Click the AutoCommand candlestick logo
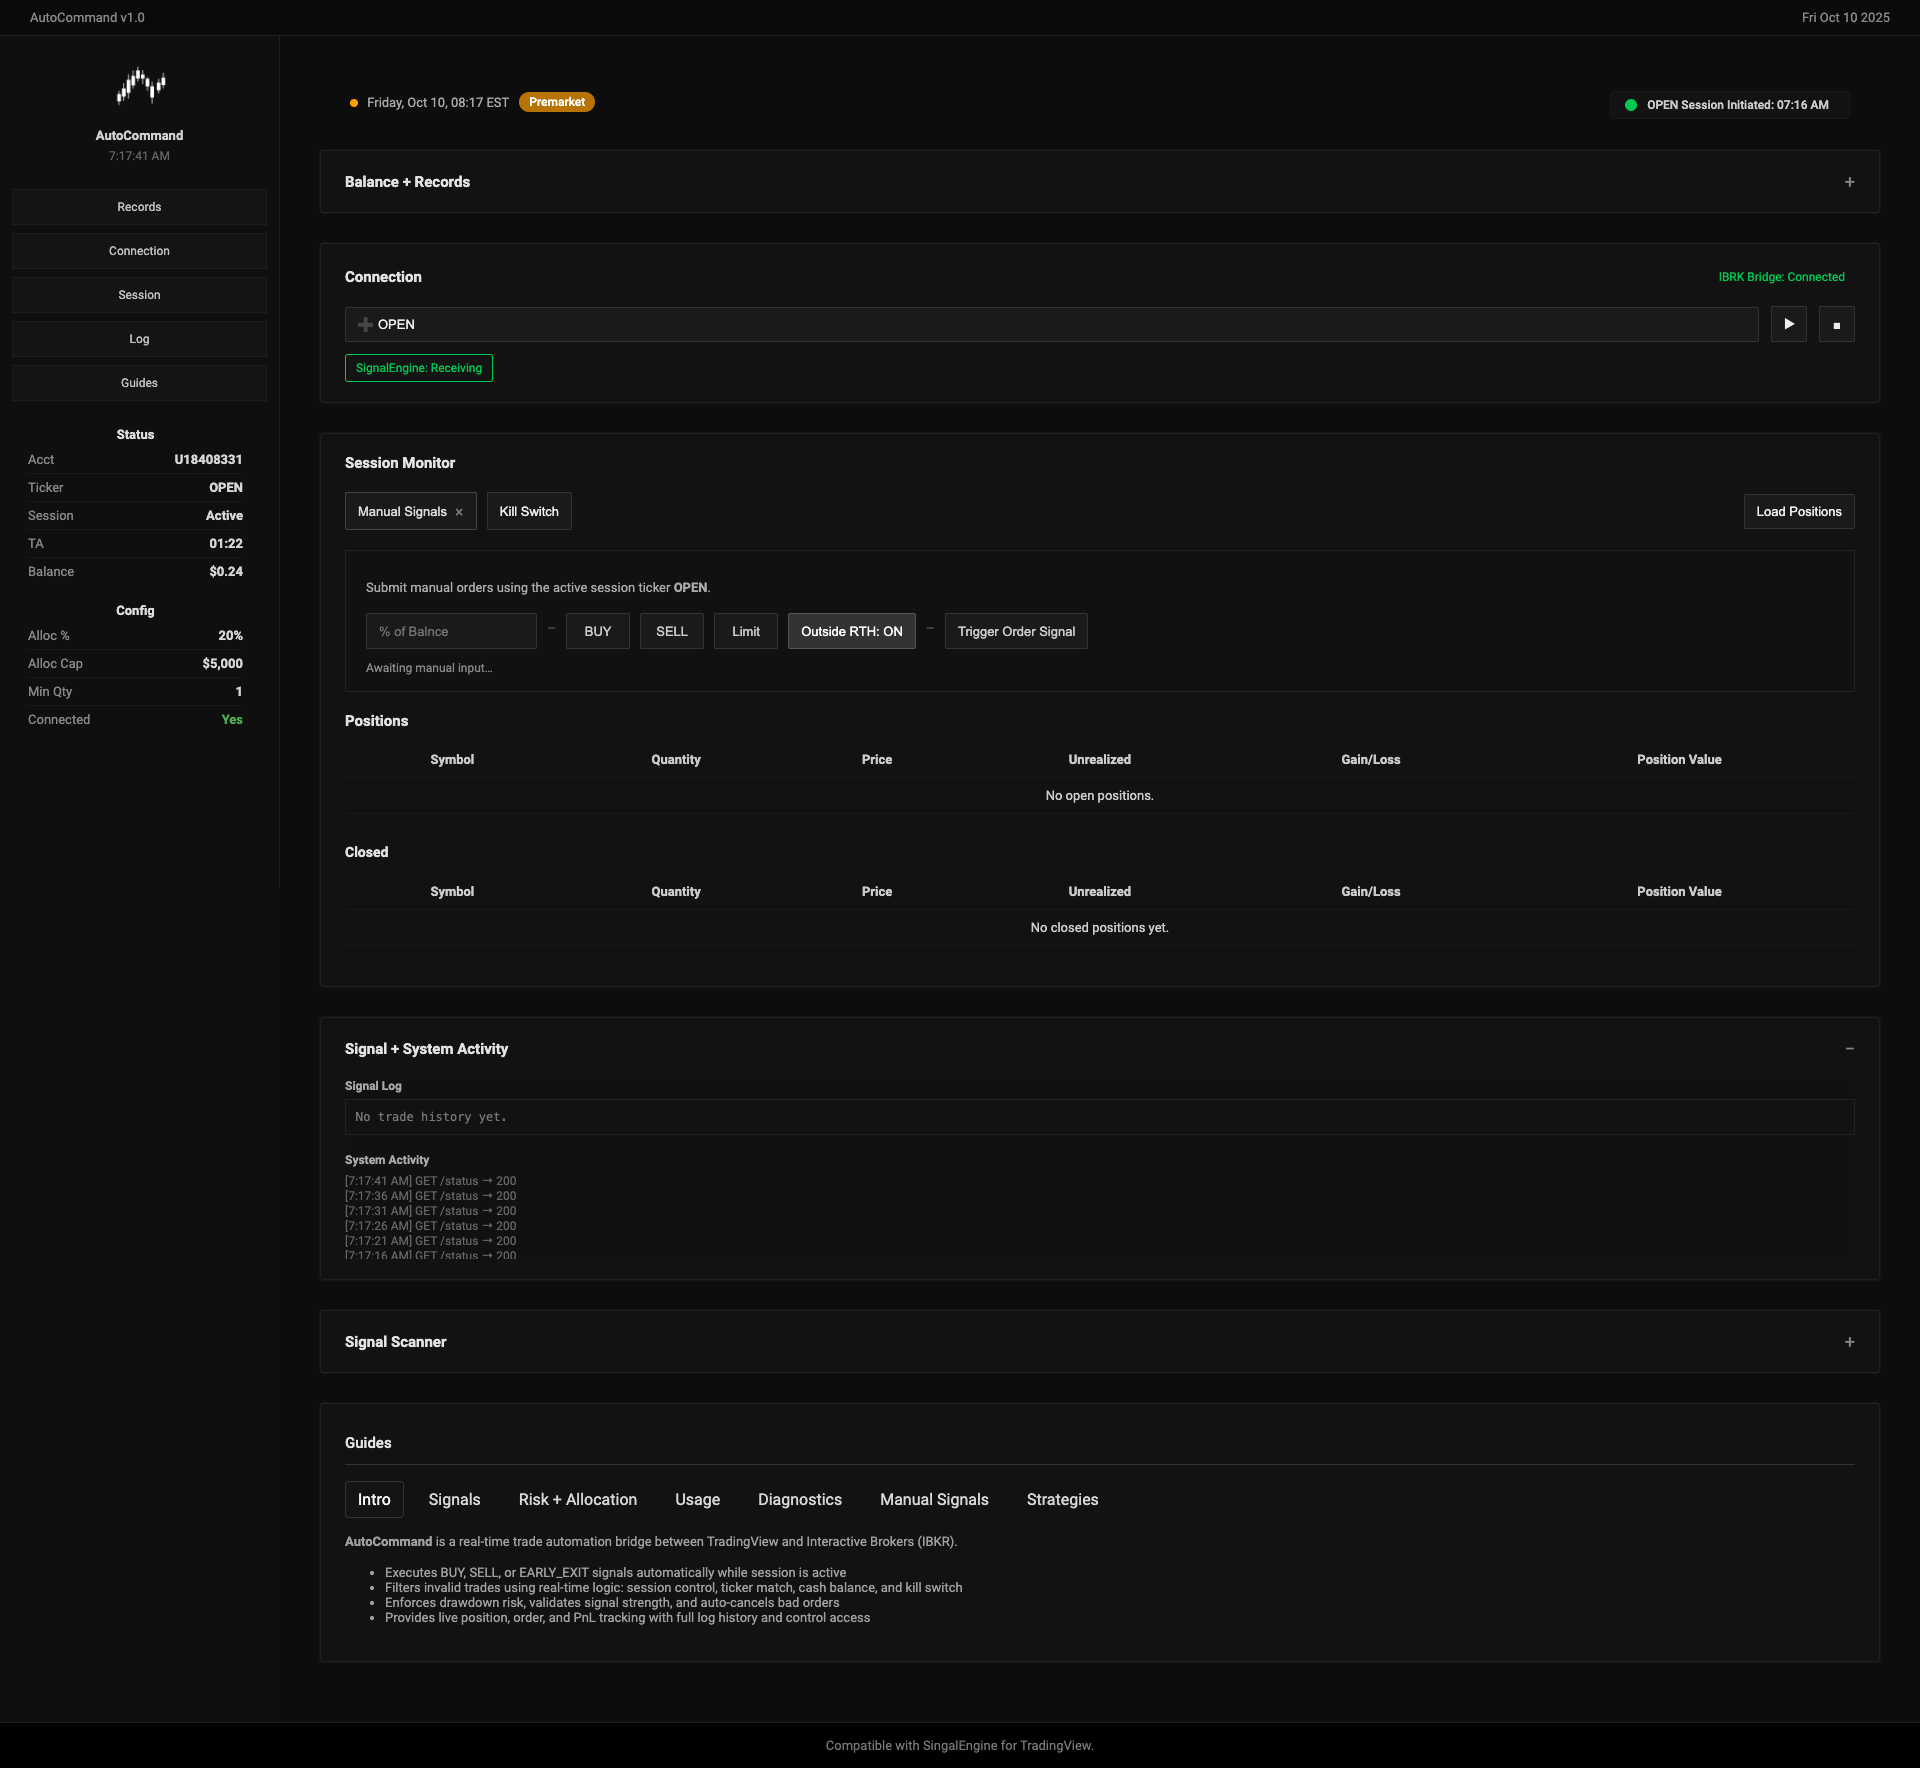 click(x=140, y=86)
